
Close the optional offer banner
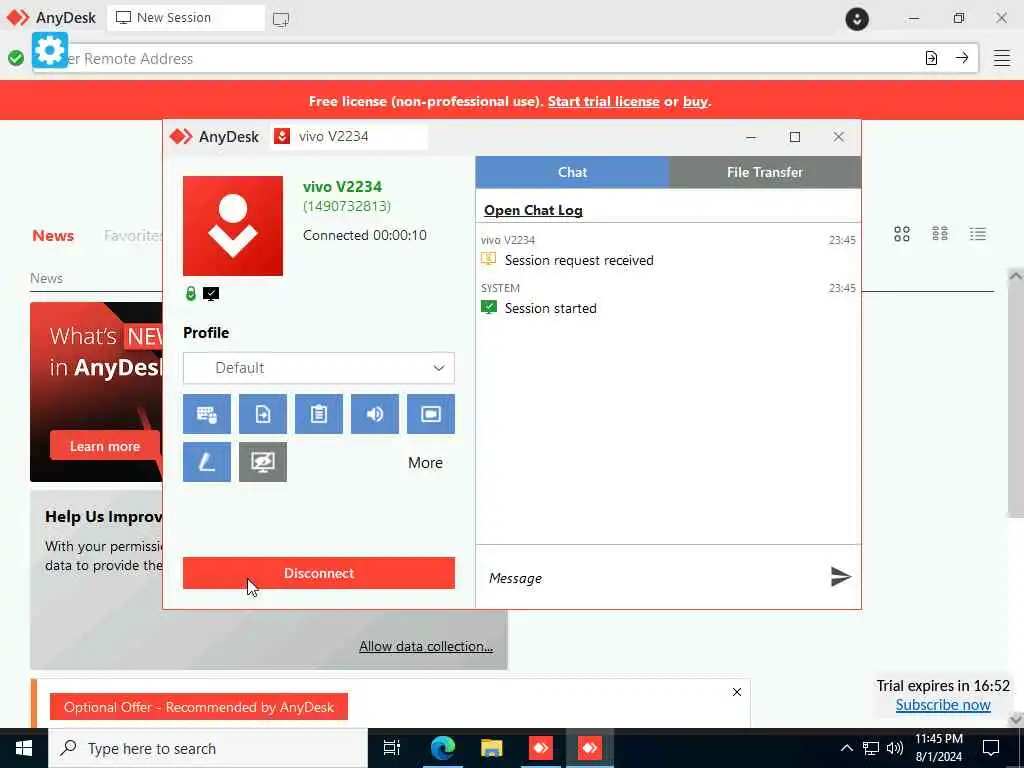(737, 692)
